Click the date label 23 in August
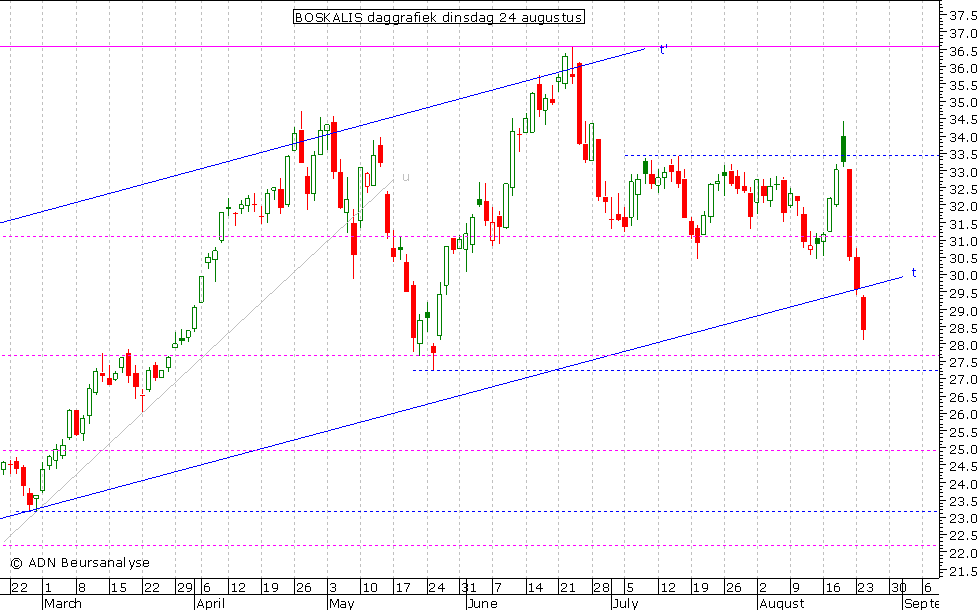Viewport: 980px width, 610px height. (x=865, y=588)
